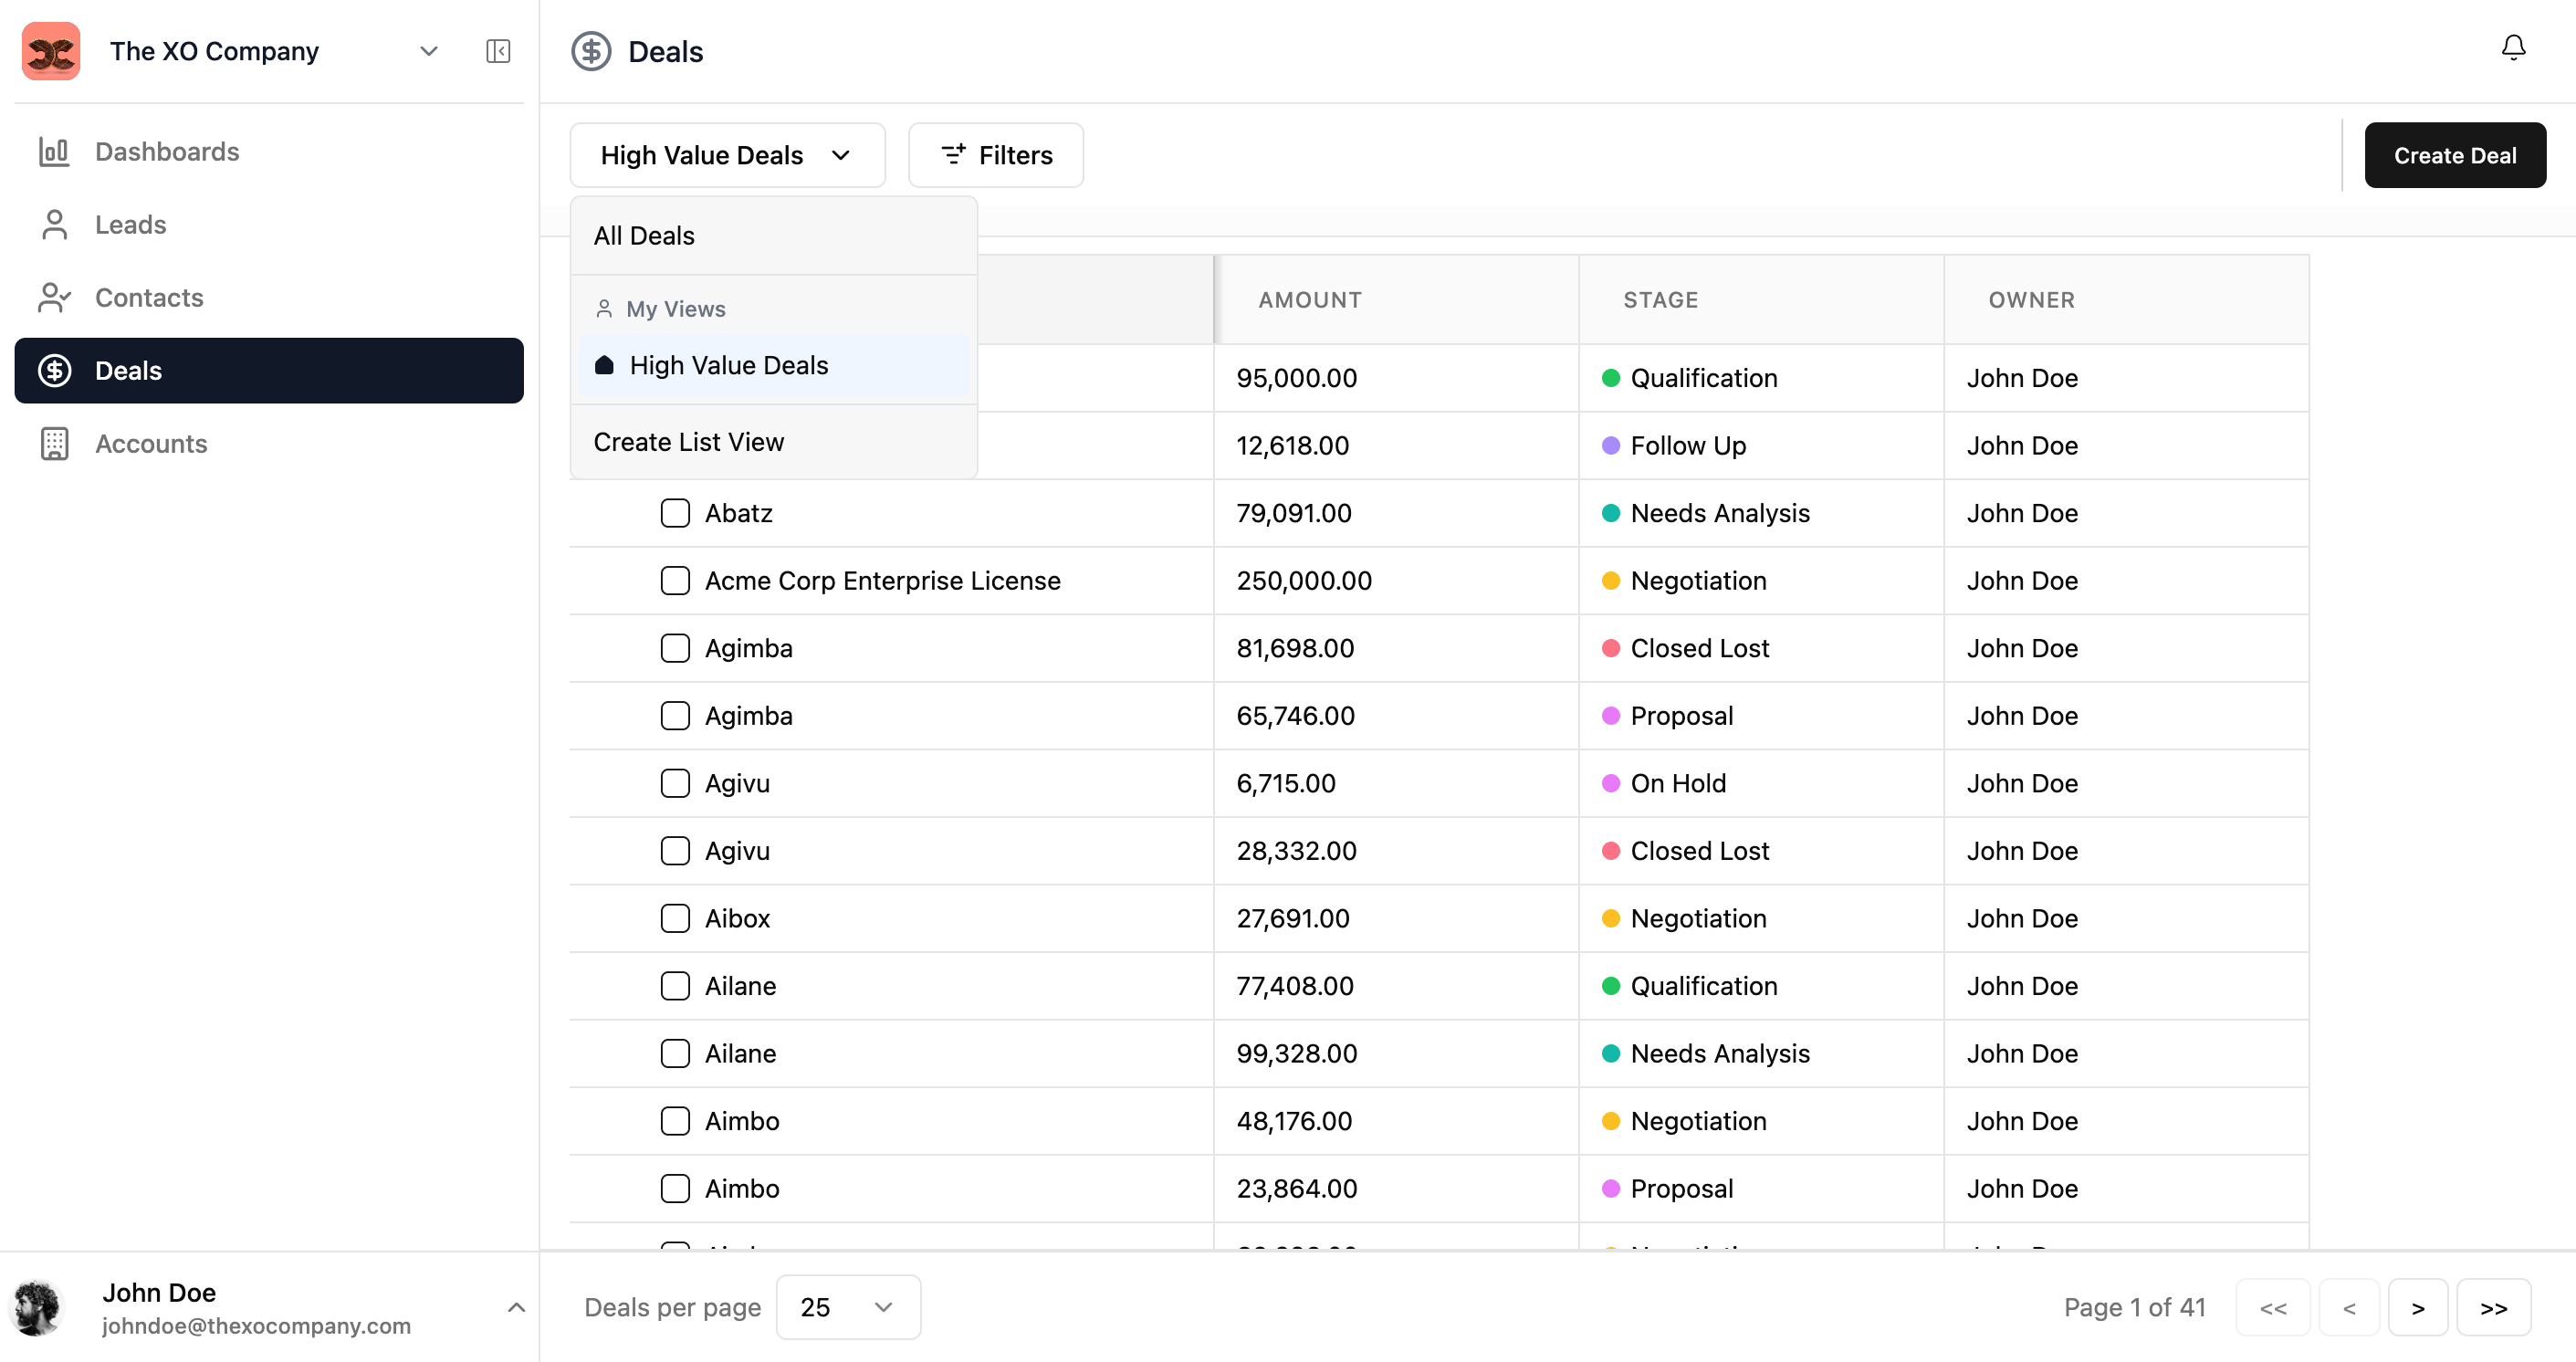Check the Agivu 6,715.00 row checkbox
The image size is (2576, 1362).
tap(675, 783)
